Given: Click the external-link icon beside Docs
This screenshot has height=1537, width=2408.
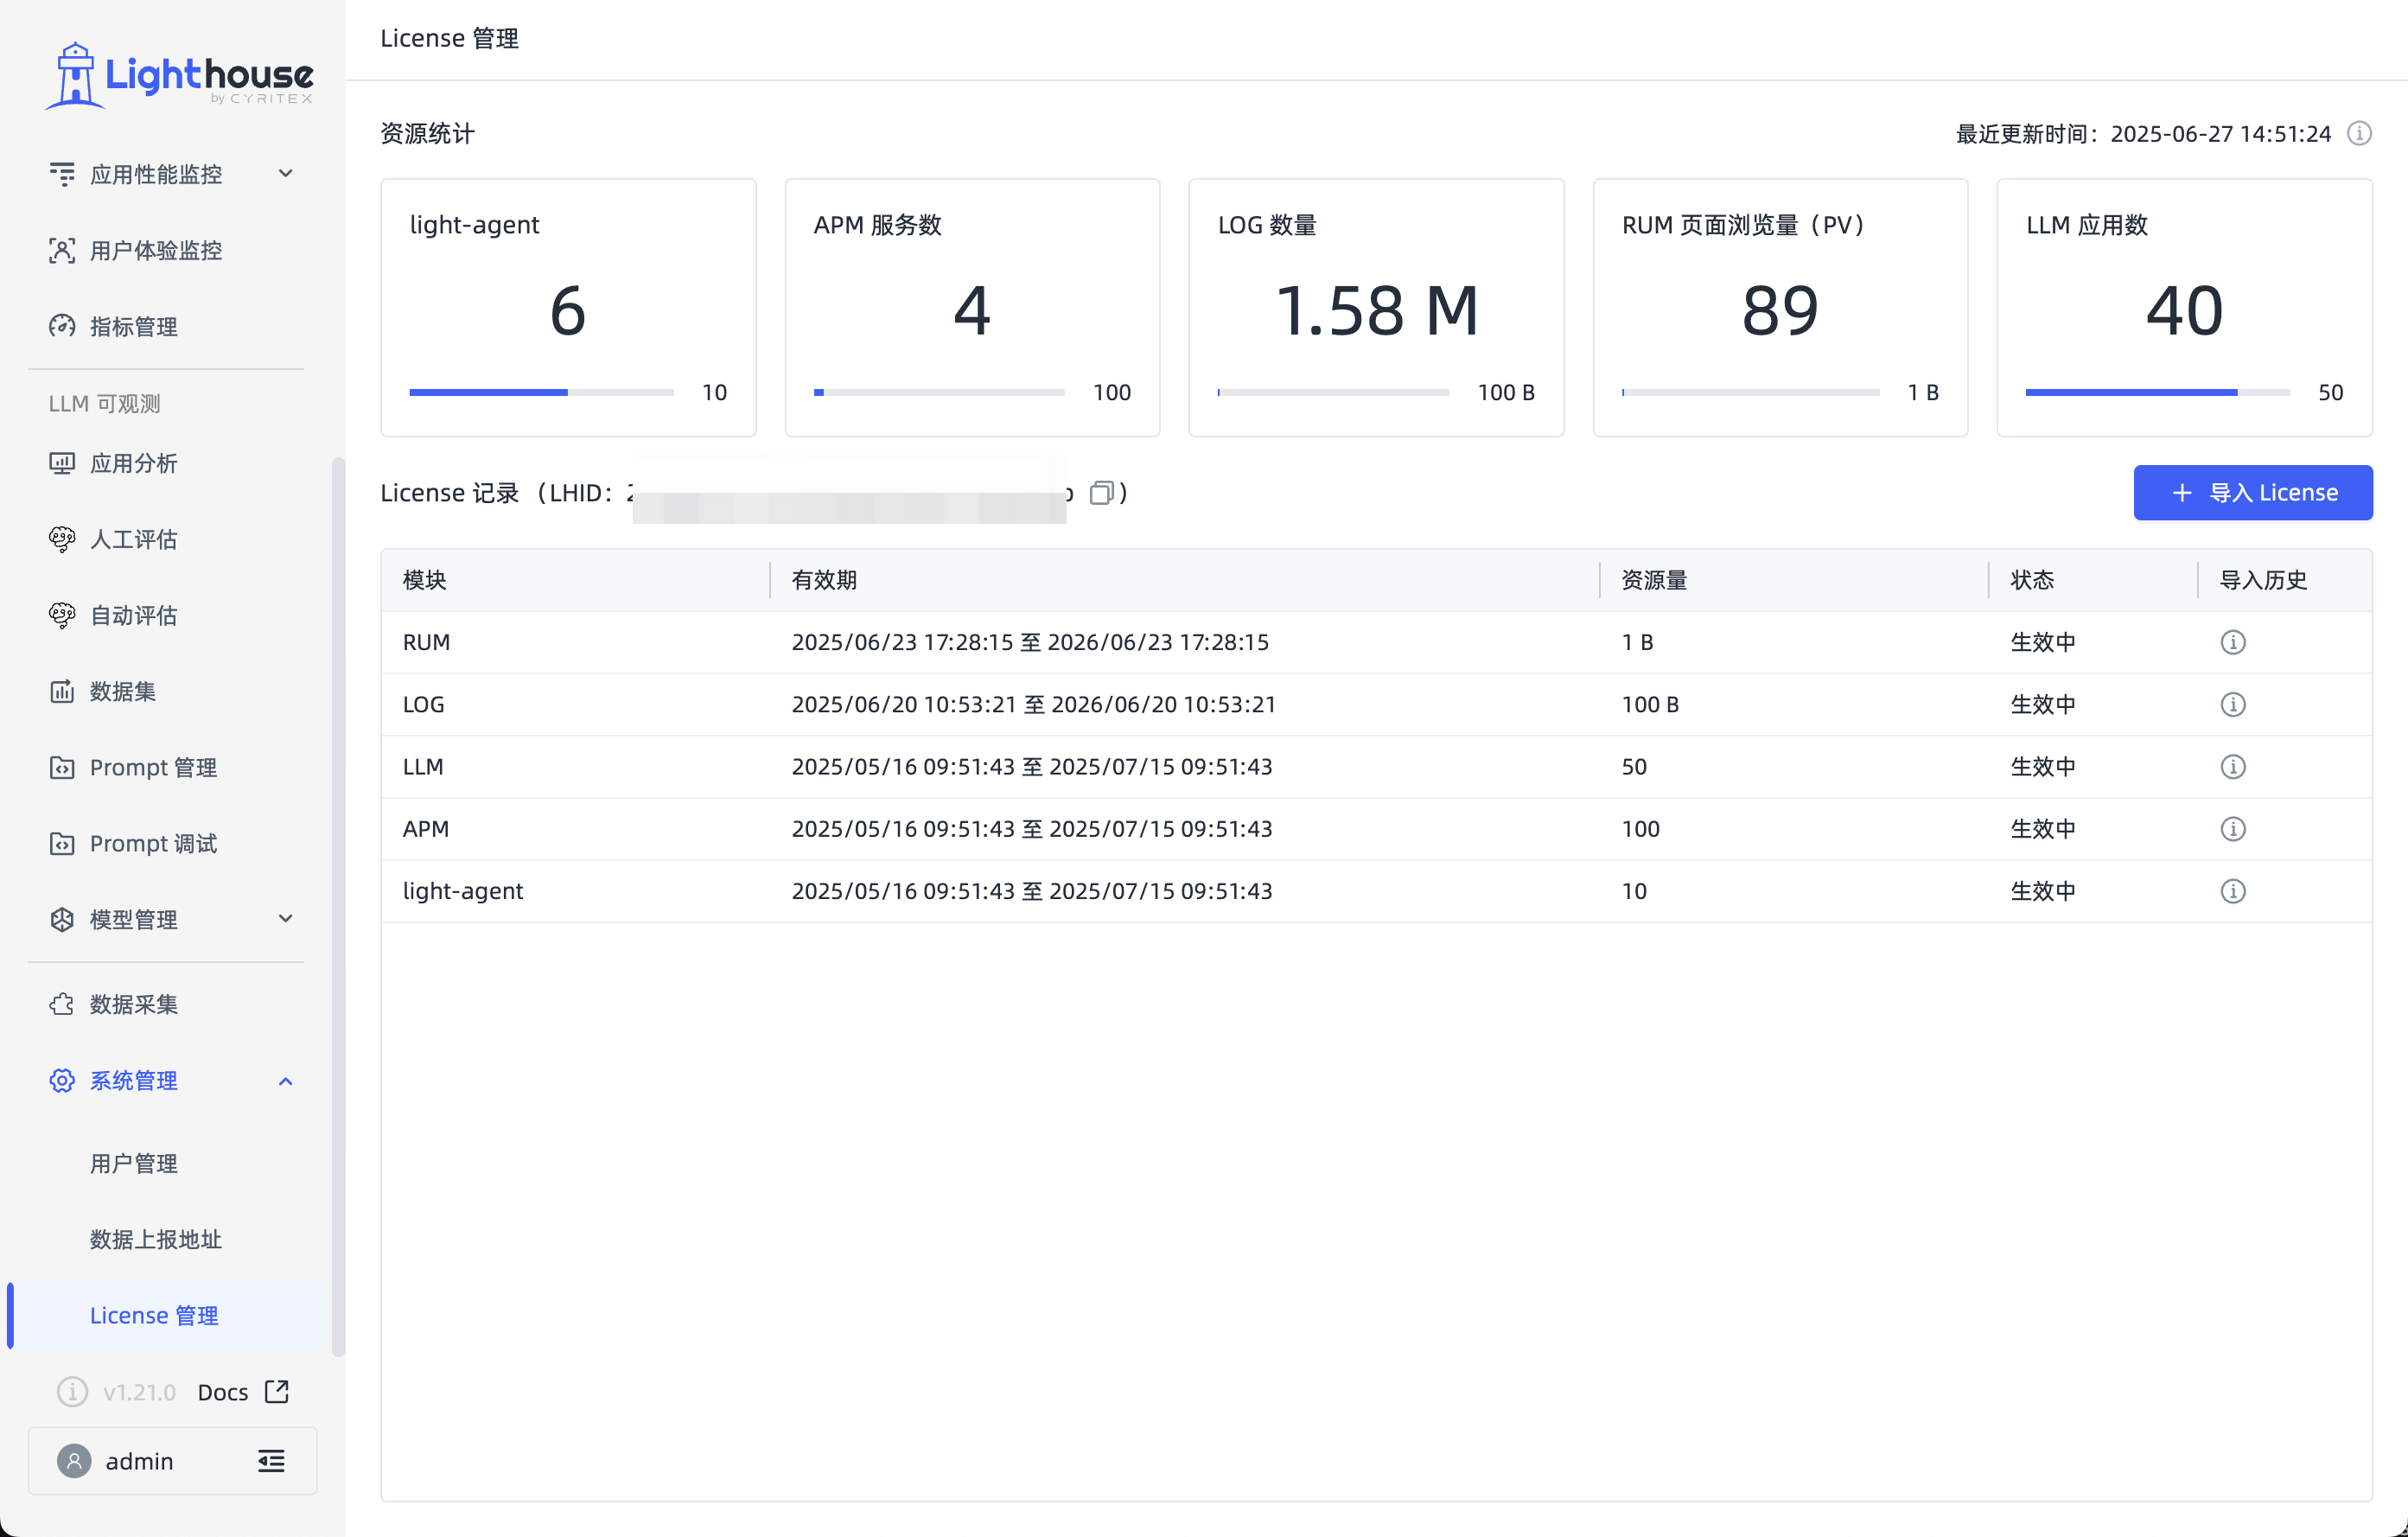Looking at the screenshot, I should [277, 1391].
